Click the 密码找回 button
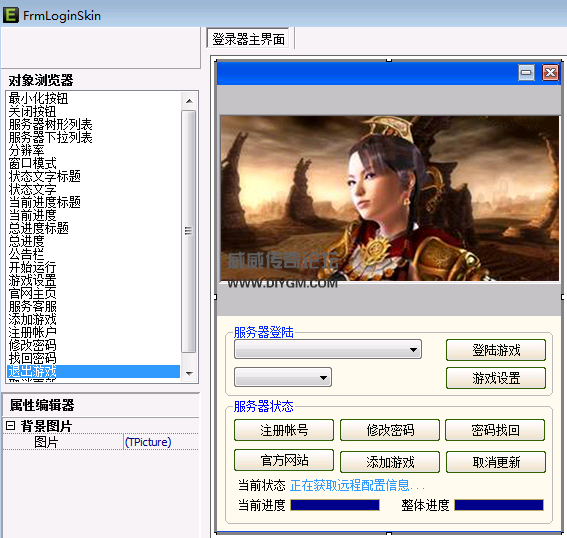567x538 pixels. (x=495, y=430)
